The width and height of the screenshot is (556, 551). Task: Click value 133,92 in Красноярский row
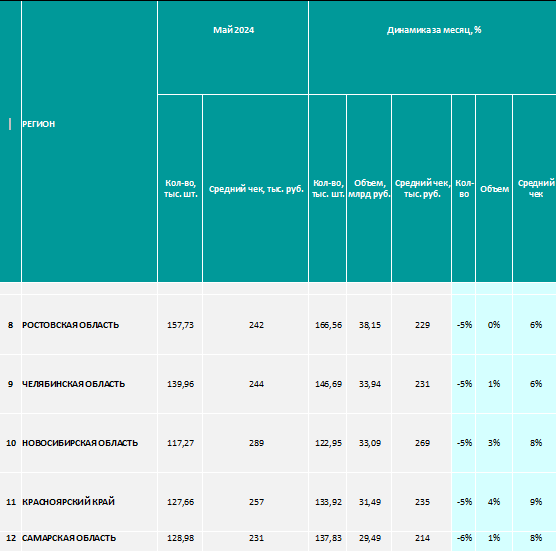[328, 502]
